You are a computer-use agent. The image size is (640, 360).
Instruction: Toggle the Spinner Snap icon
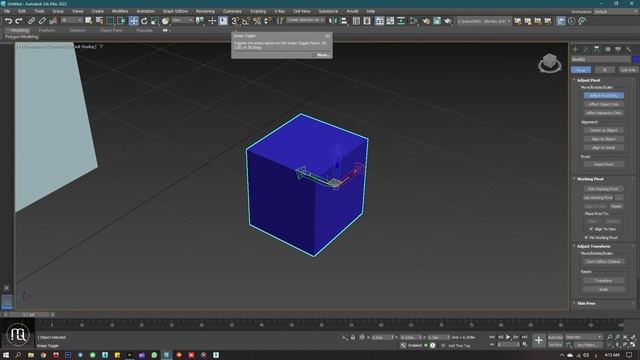pos(267,21)
